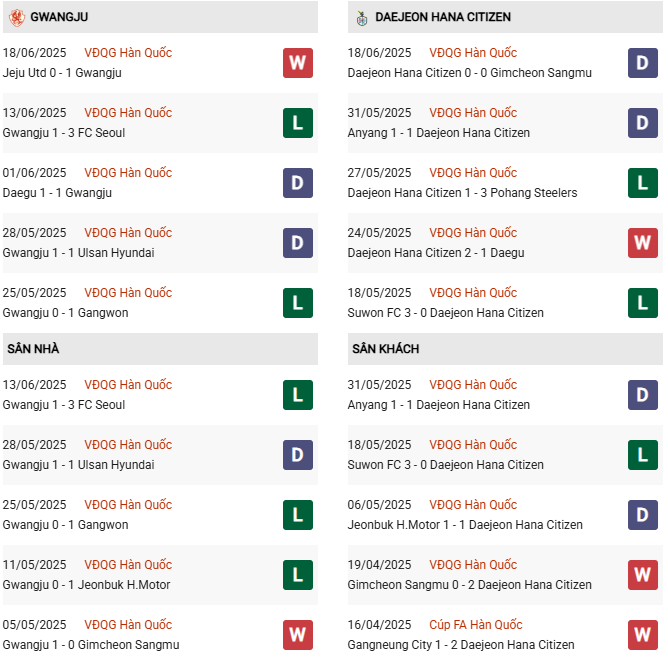Click the W badge for Daejeon 2-1 Daegu
Image resolution: width=668 pixels, height=660 pixels.
(x=642, y=243)
